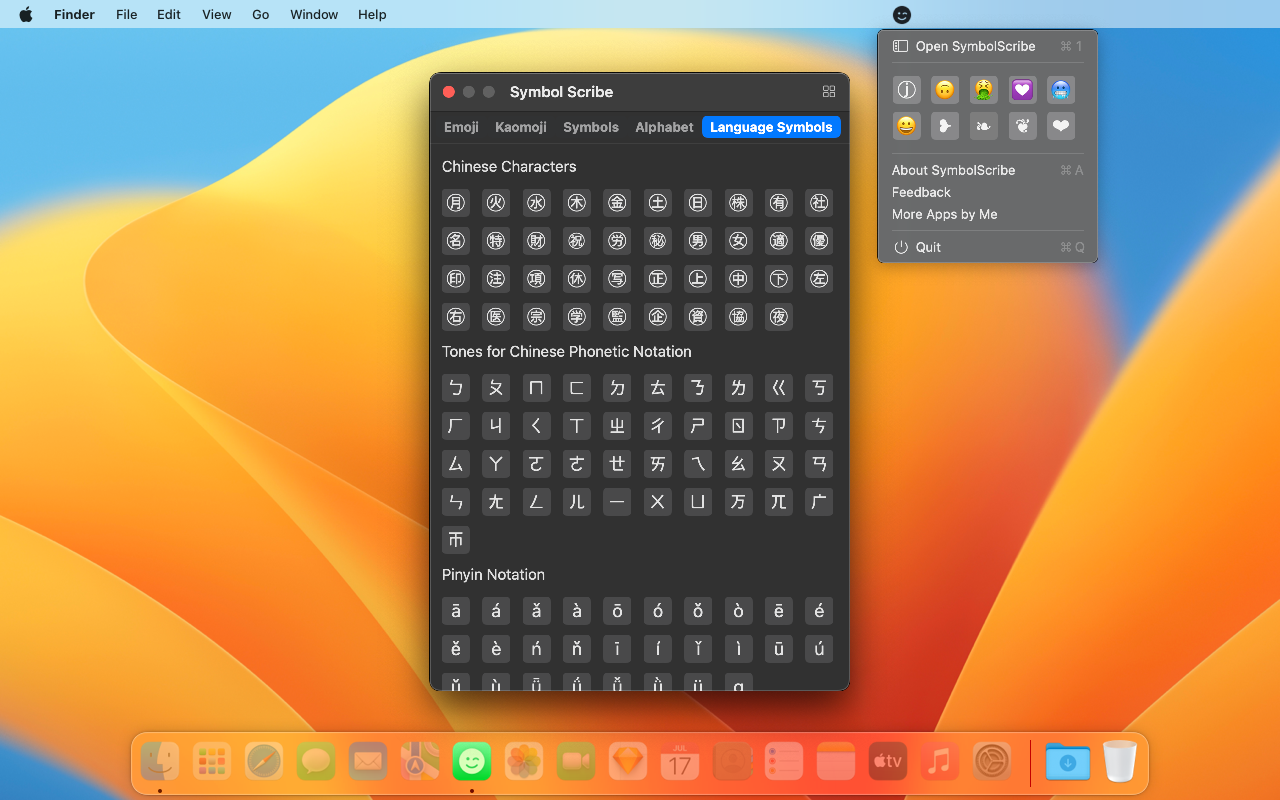The height and width of the screenshot is (800, 1280).
Task: Click the circled j symbol in popup
Action: (x=906, y=90)
